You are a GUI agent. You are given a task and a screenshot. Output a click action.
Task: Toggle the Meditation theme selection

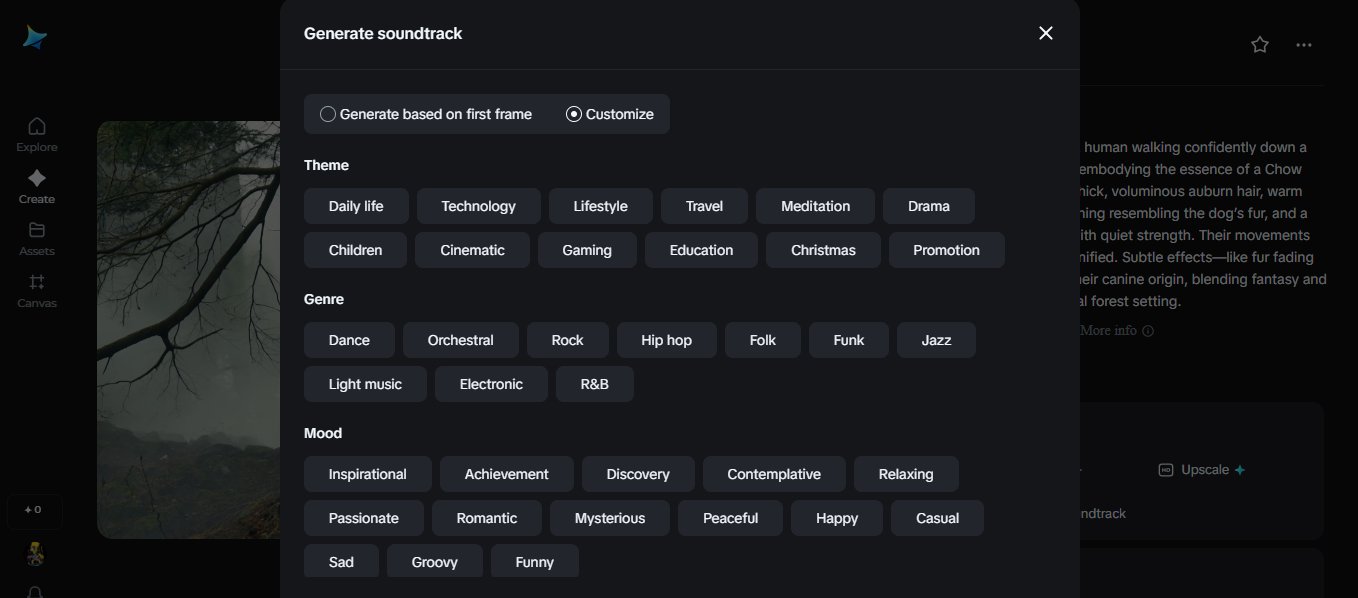point(815,206)
